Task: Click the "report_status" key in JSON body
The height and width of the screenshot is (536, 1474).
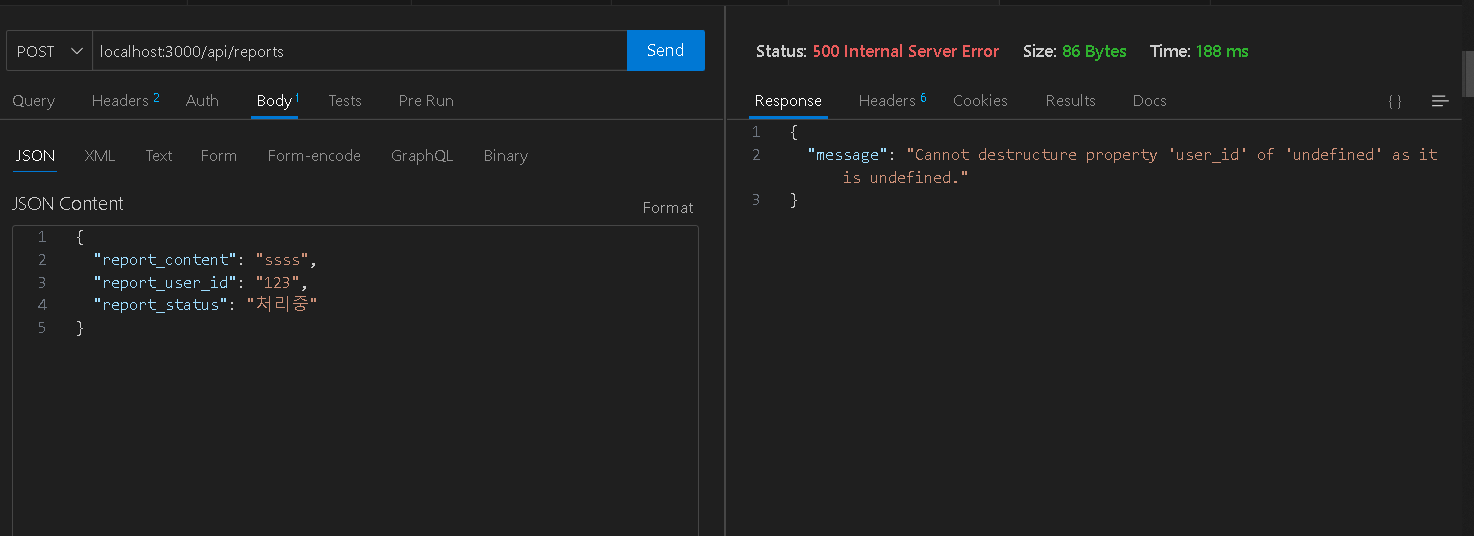Action: pos(160,305)
